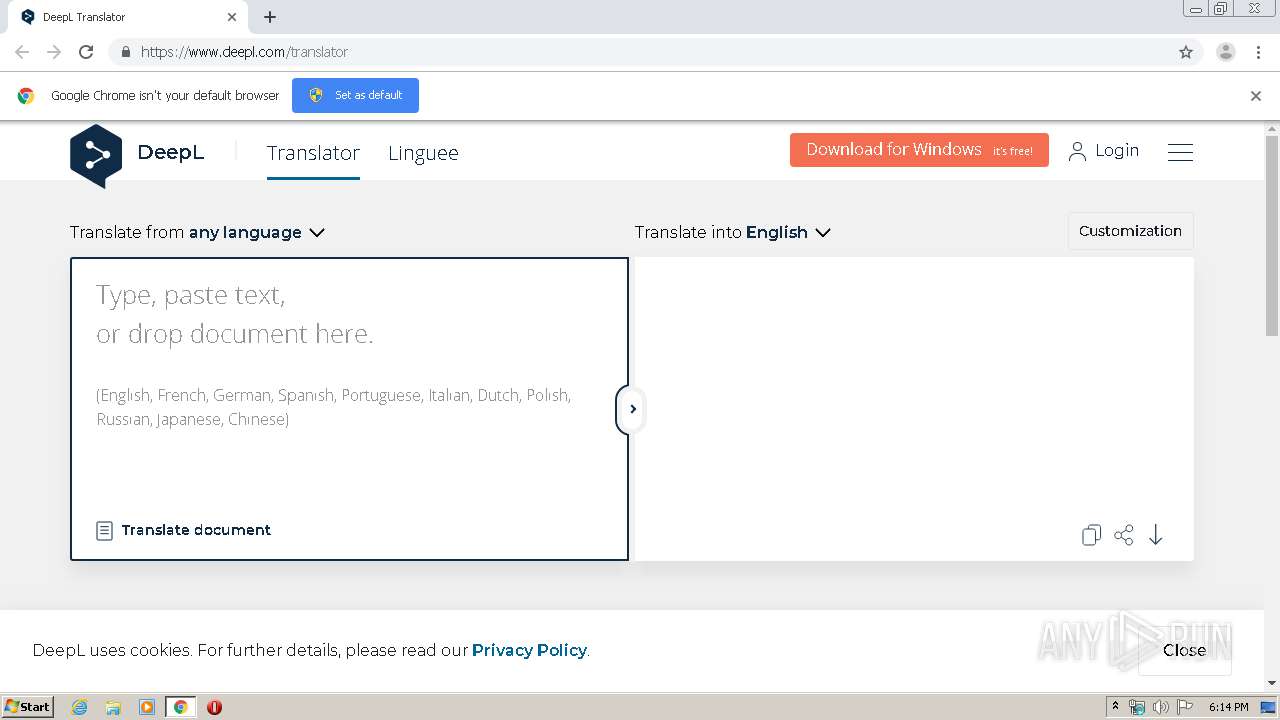Screen dimensions: 1280x720
Task: Click the volume icon in system tray
Action: coord(1160,707)
